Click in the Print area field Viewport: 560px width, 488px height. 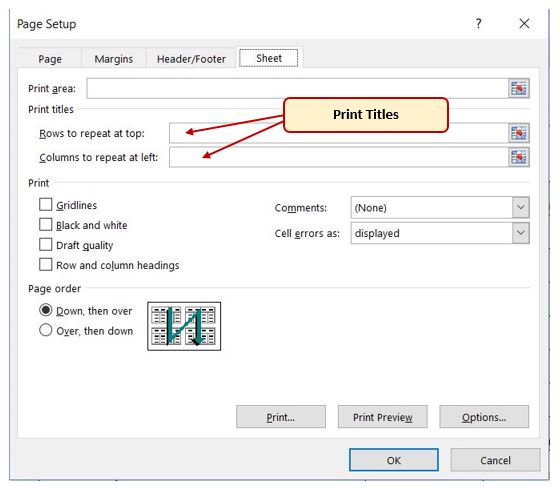point(298,88)
